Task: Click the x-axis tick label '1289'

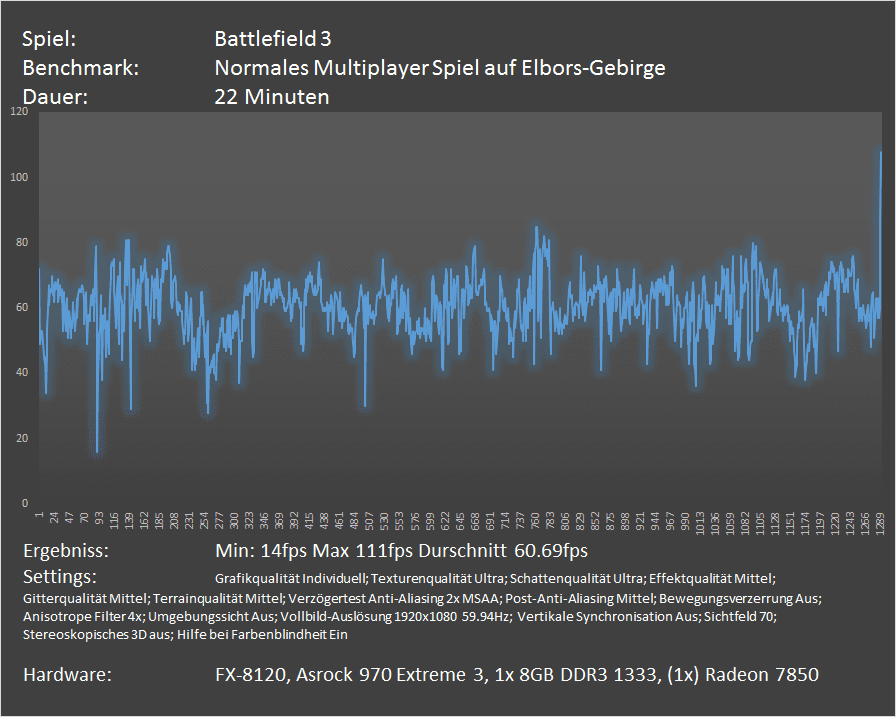Action: click(880, 523)
